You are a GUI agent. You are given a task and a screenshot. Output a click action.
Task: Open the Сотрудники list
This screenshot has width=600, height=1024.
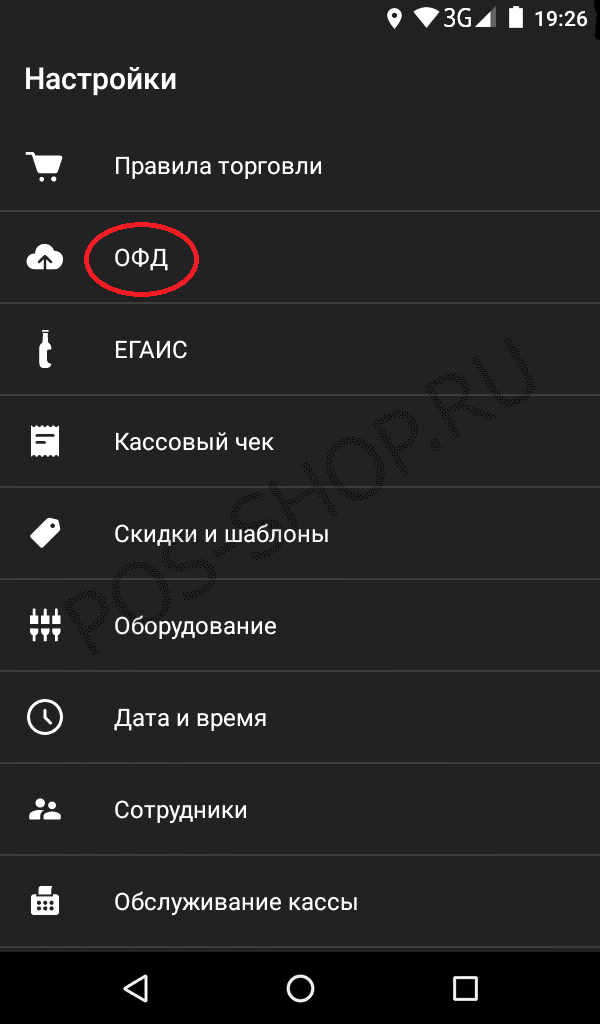[300, 810]
